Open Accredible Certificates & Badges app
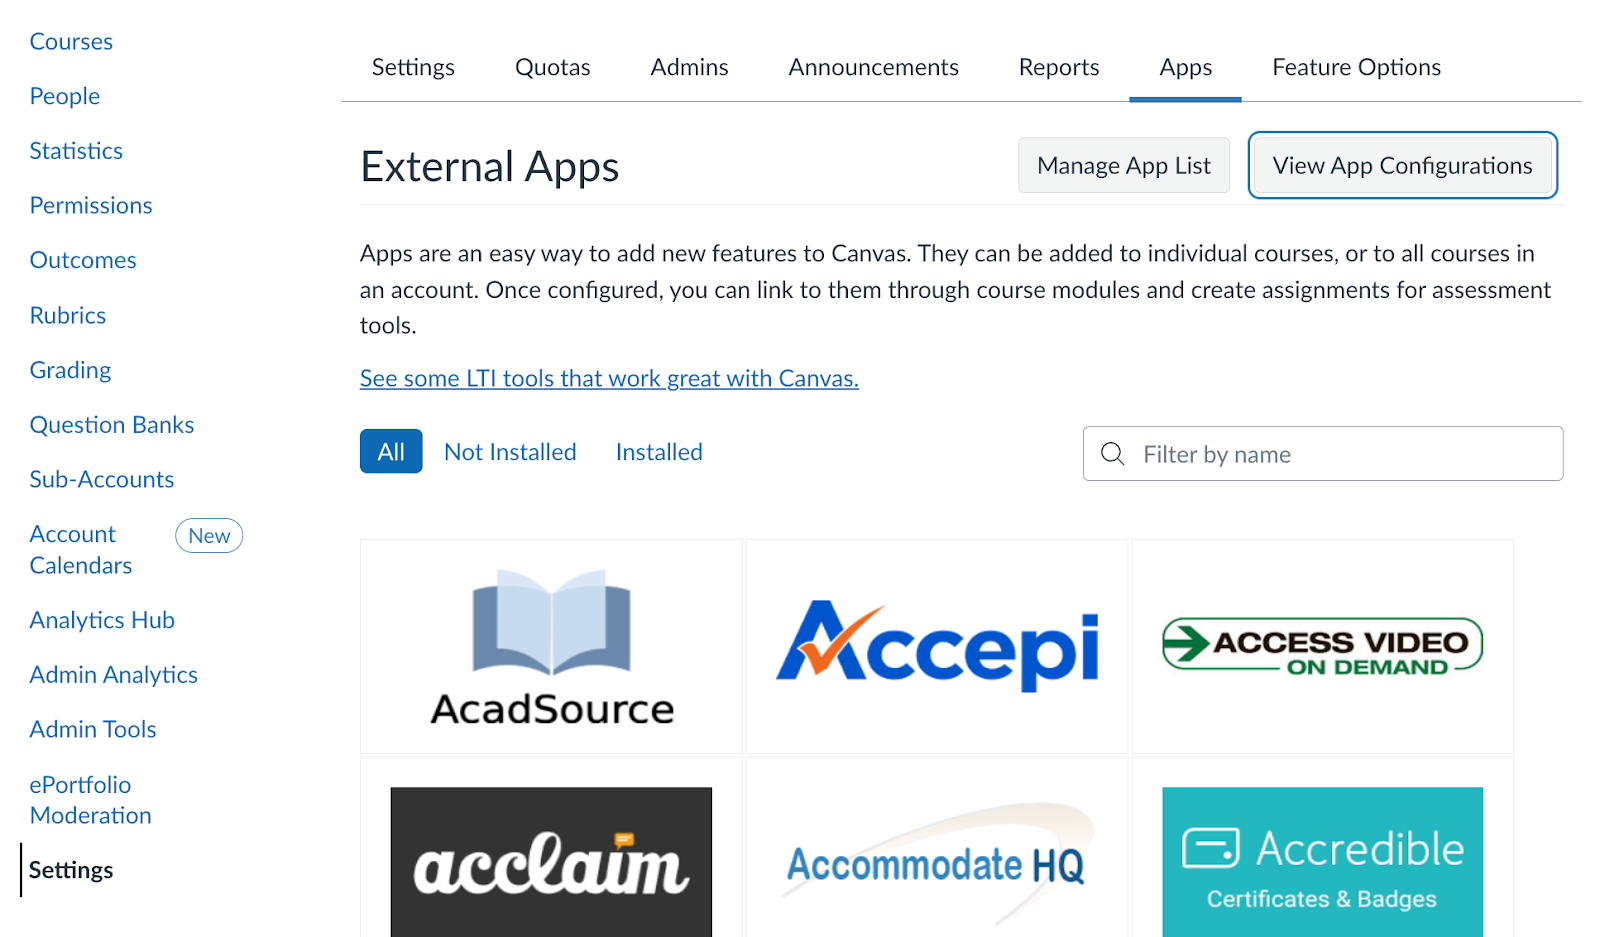This screenshot has width=1600, height=937. 1322,848
